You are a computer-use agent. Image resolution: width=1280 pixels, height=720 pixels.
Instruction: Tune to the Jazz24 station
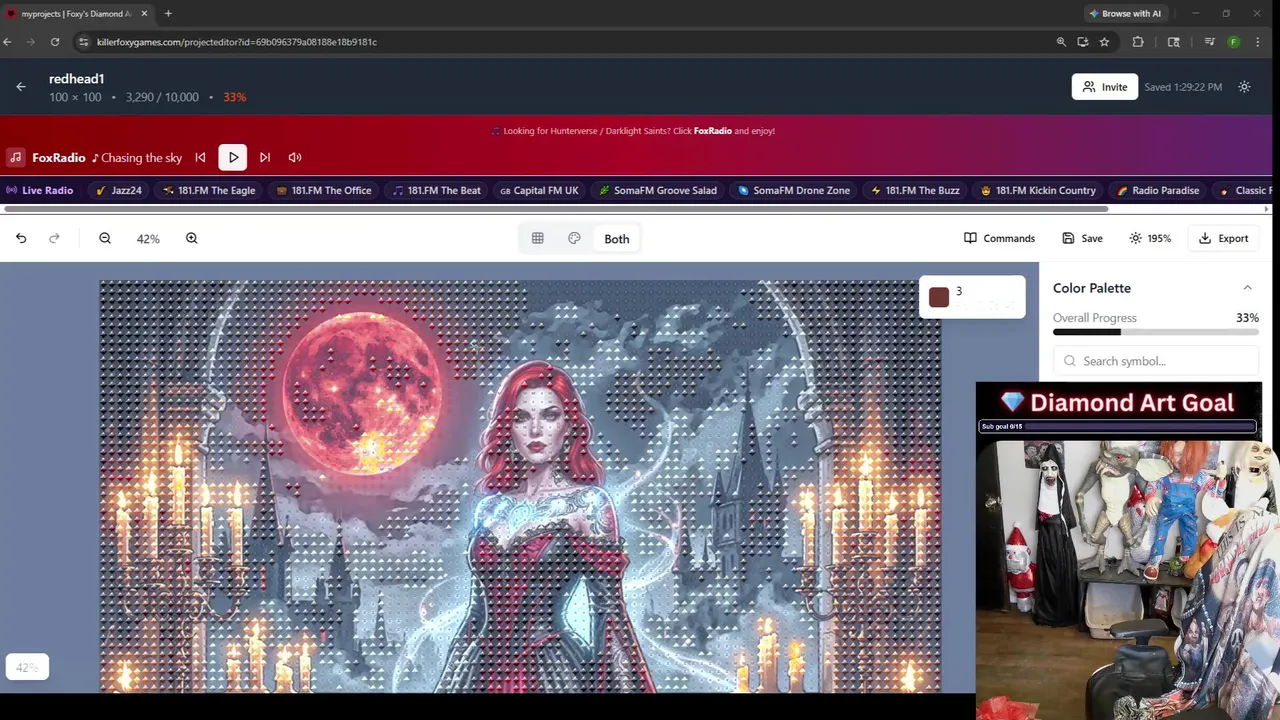tap(119, 190)
